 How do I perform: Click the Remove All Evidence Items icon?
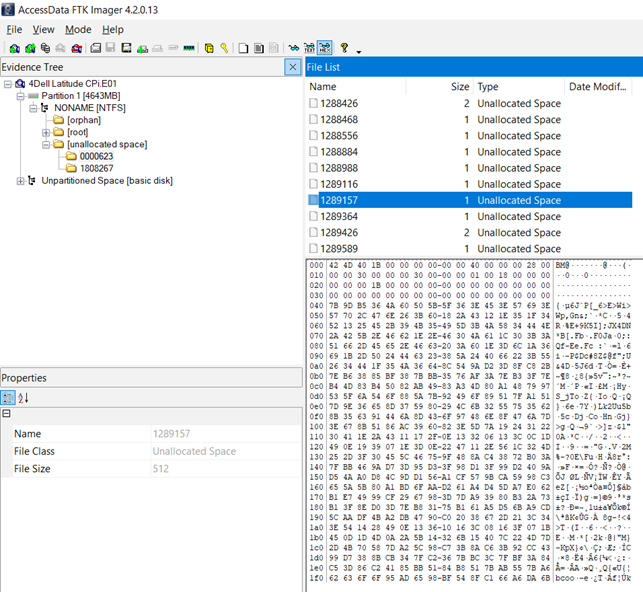pyautogui.click(x=76, y=48)
